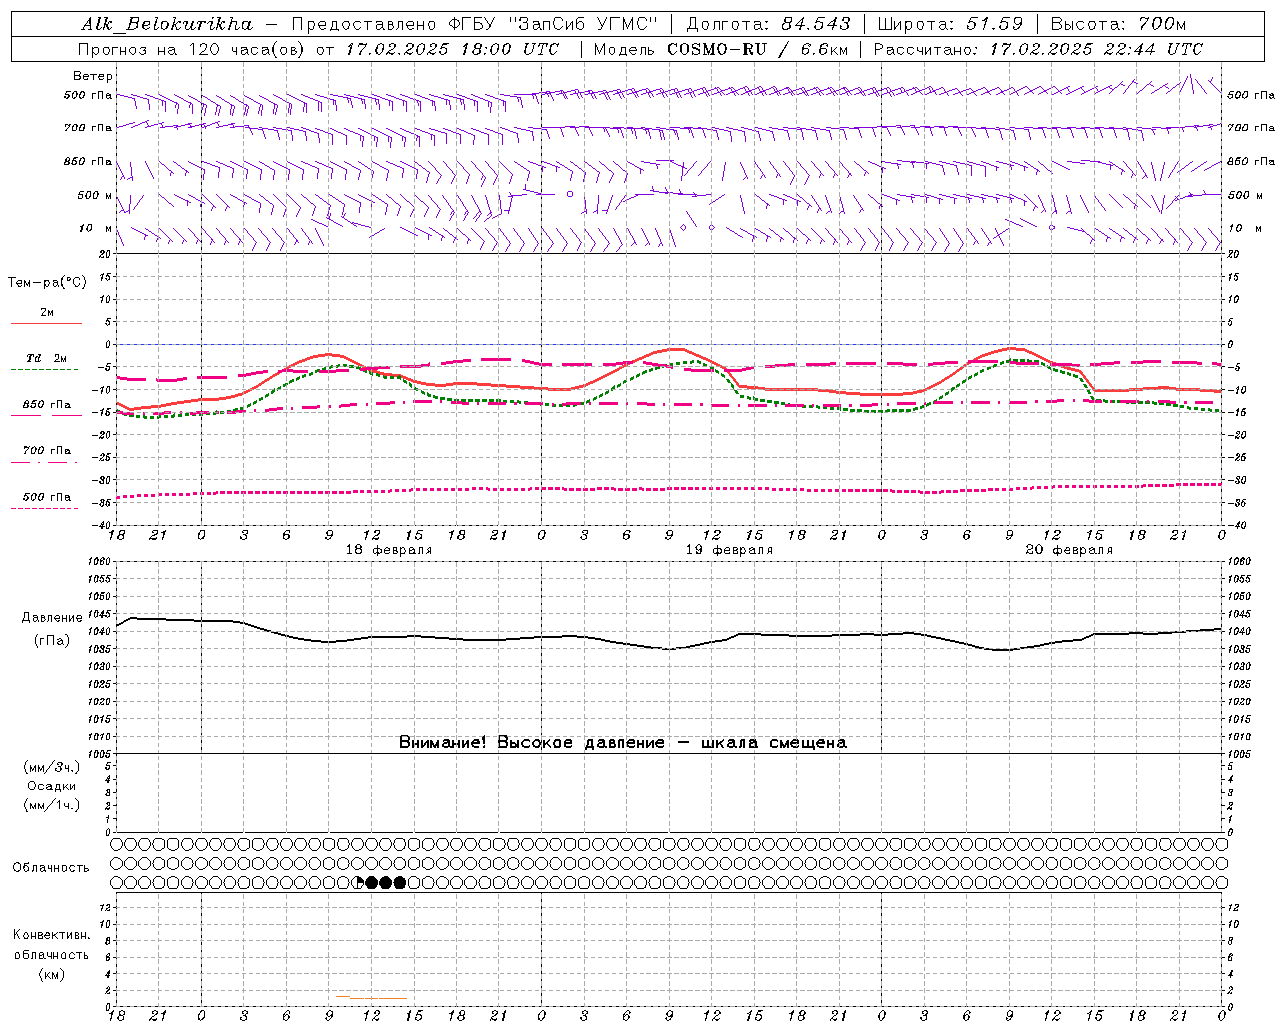Click the 2м temperature legend entry
This screenshot has height=1024, width=1280.
[47, 313]
